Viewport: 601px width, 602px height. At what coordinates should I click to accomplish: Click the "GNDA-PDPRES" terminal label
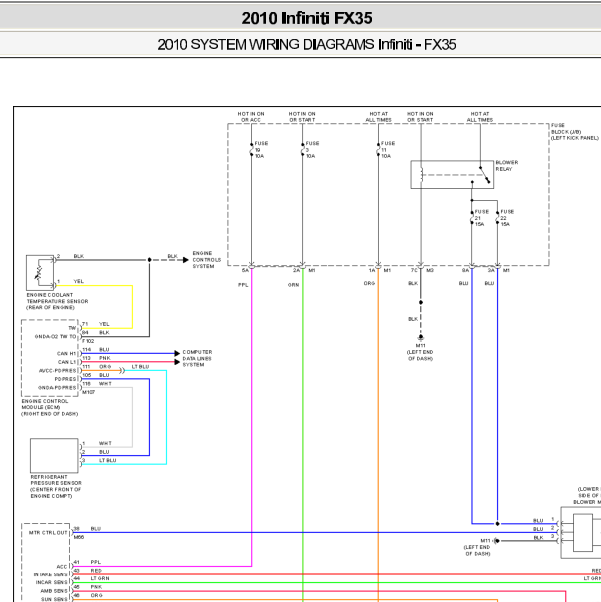pos(57,388)
